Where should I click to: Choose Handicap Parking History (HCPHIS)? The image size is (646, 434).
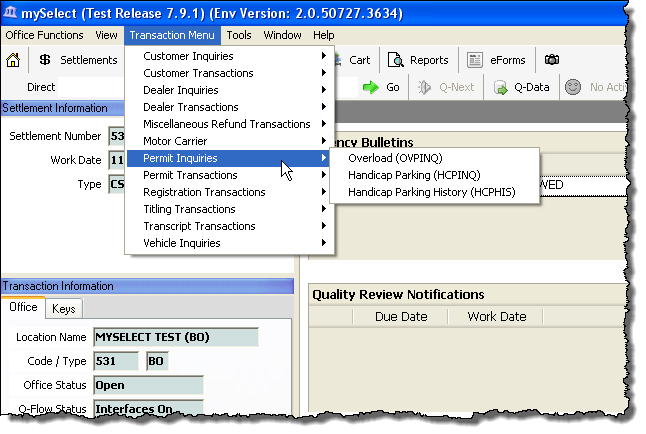(x=431, y=192)
